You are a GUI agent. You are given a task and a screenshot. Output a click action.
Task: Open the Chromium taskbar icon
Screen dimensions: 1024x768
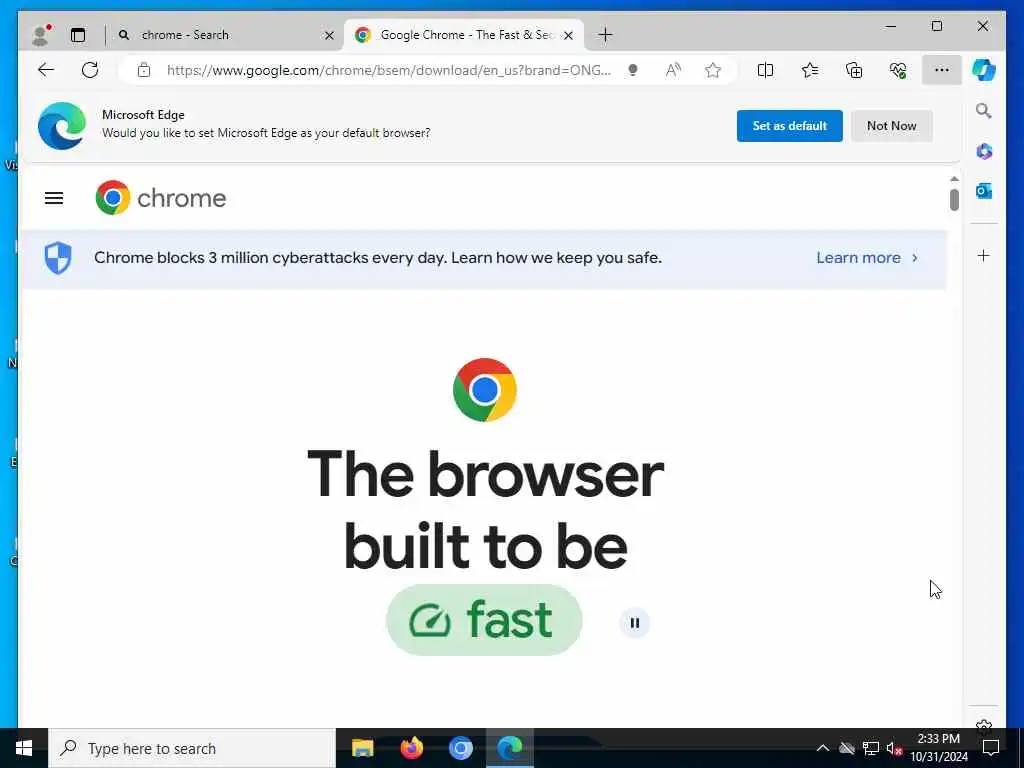[x=460, y=748]
